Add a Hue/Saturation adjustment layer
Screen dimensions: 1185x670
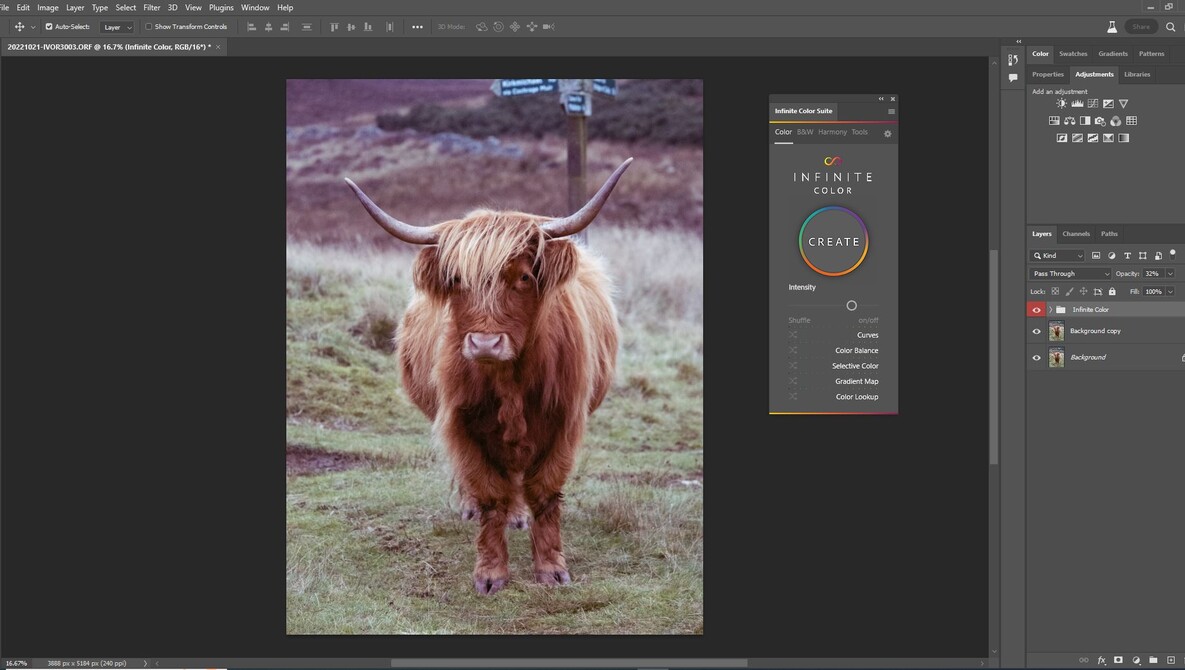click(1054, 120)
